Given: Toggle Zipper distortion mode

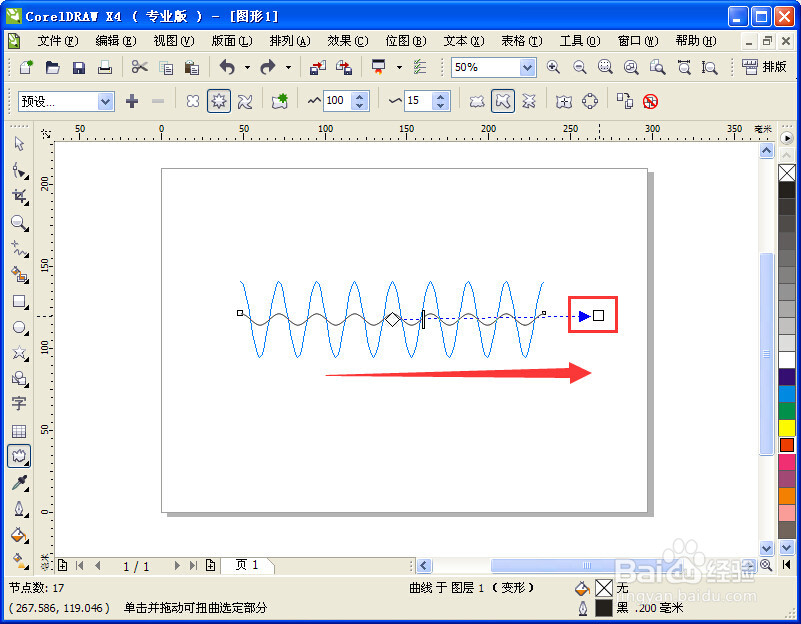Looking at the screenshot, I should coord(219,101).
